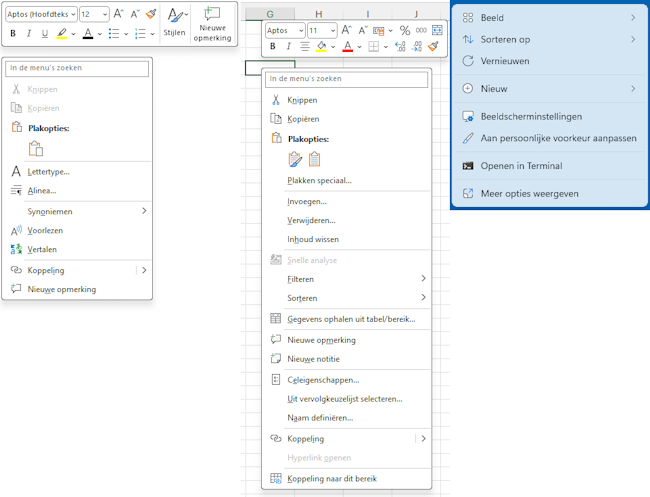
Task: Click the decrease decimal places icon
Action: [416, 47]
